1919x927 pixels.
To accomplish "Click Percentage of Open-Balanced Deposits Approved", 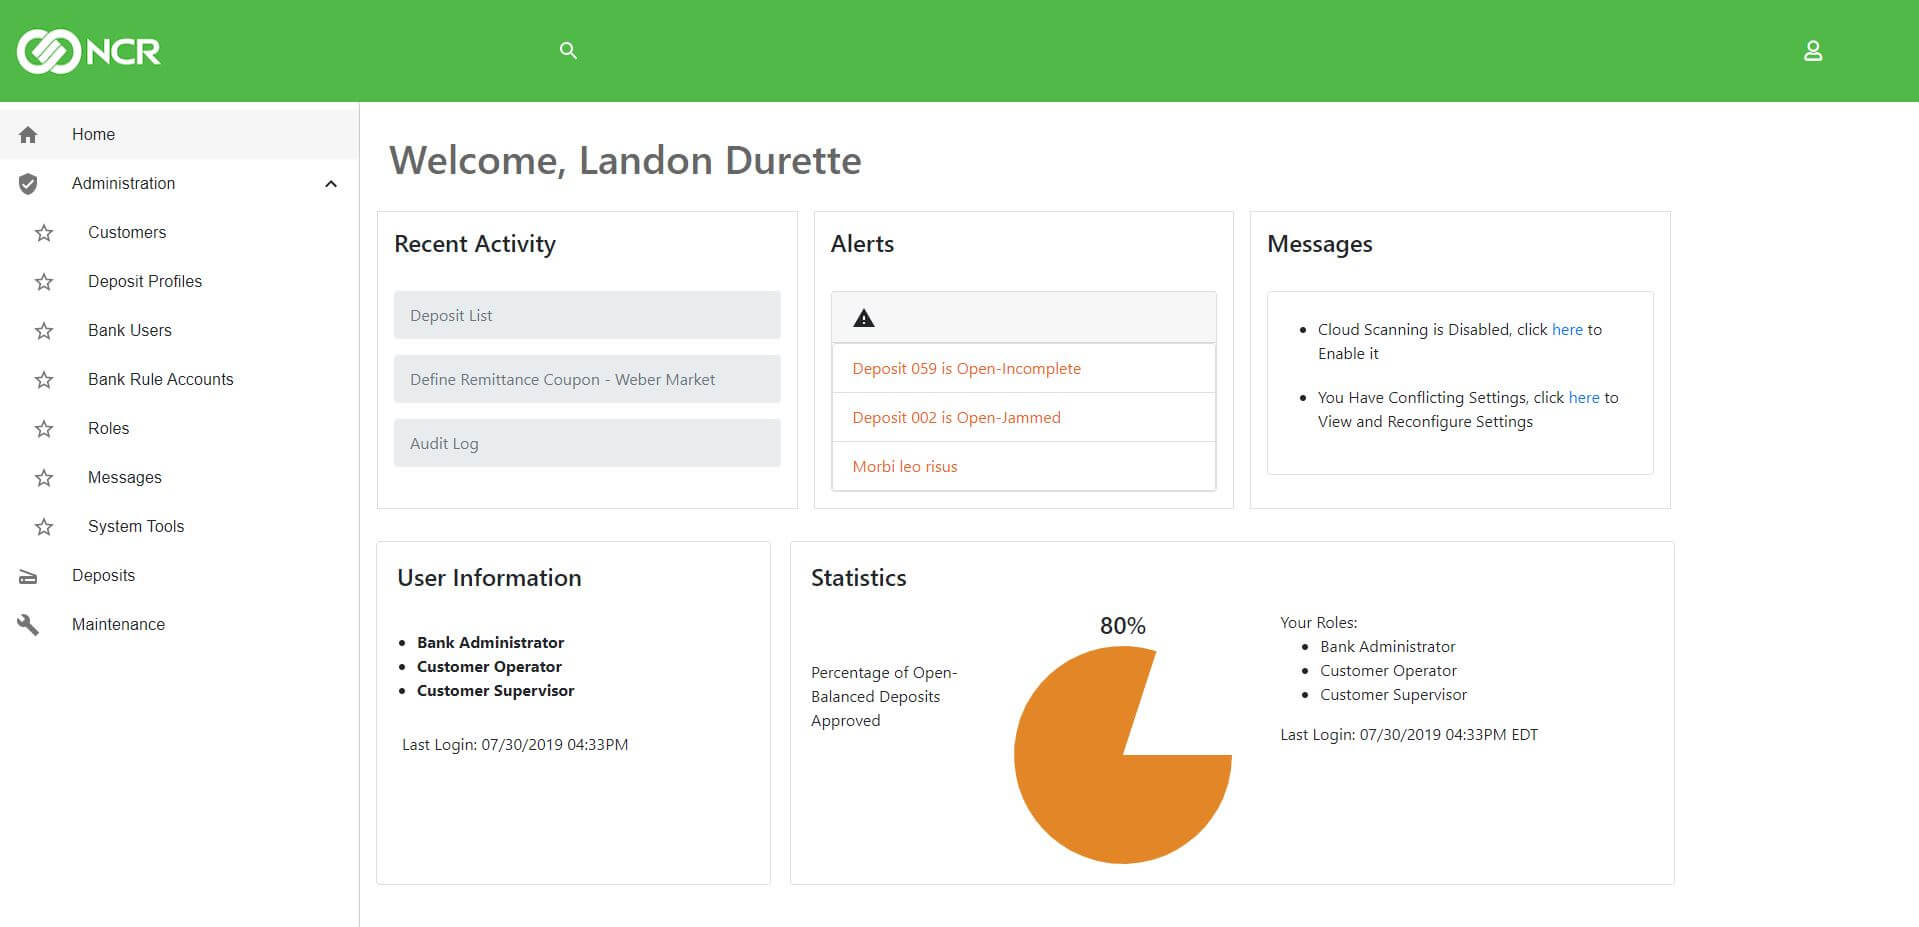I will coord(884,696).
